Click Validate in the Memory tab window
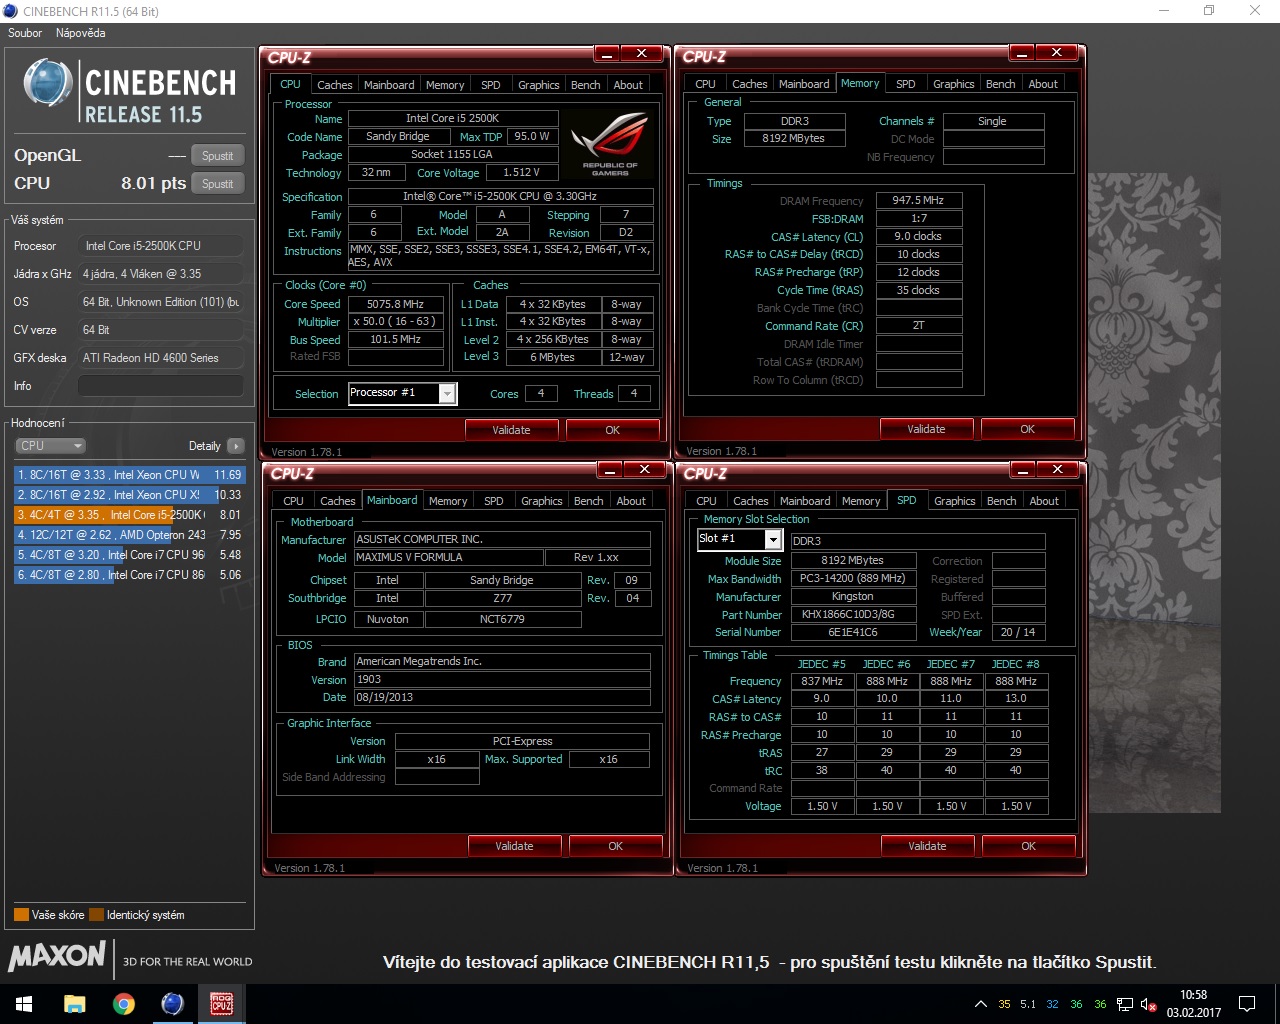This screenshot has width=1280, height=1024. (x=926, y=429)
